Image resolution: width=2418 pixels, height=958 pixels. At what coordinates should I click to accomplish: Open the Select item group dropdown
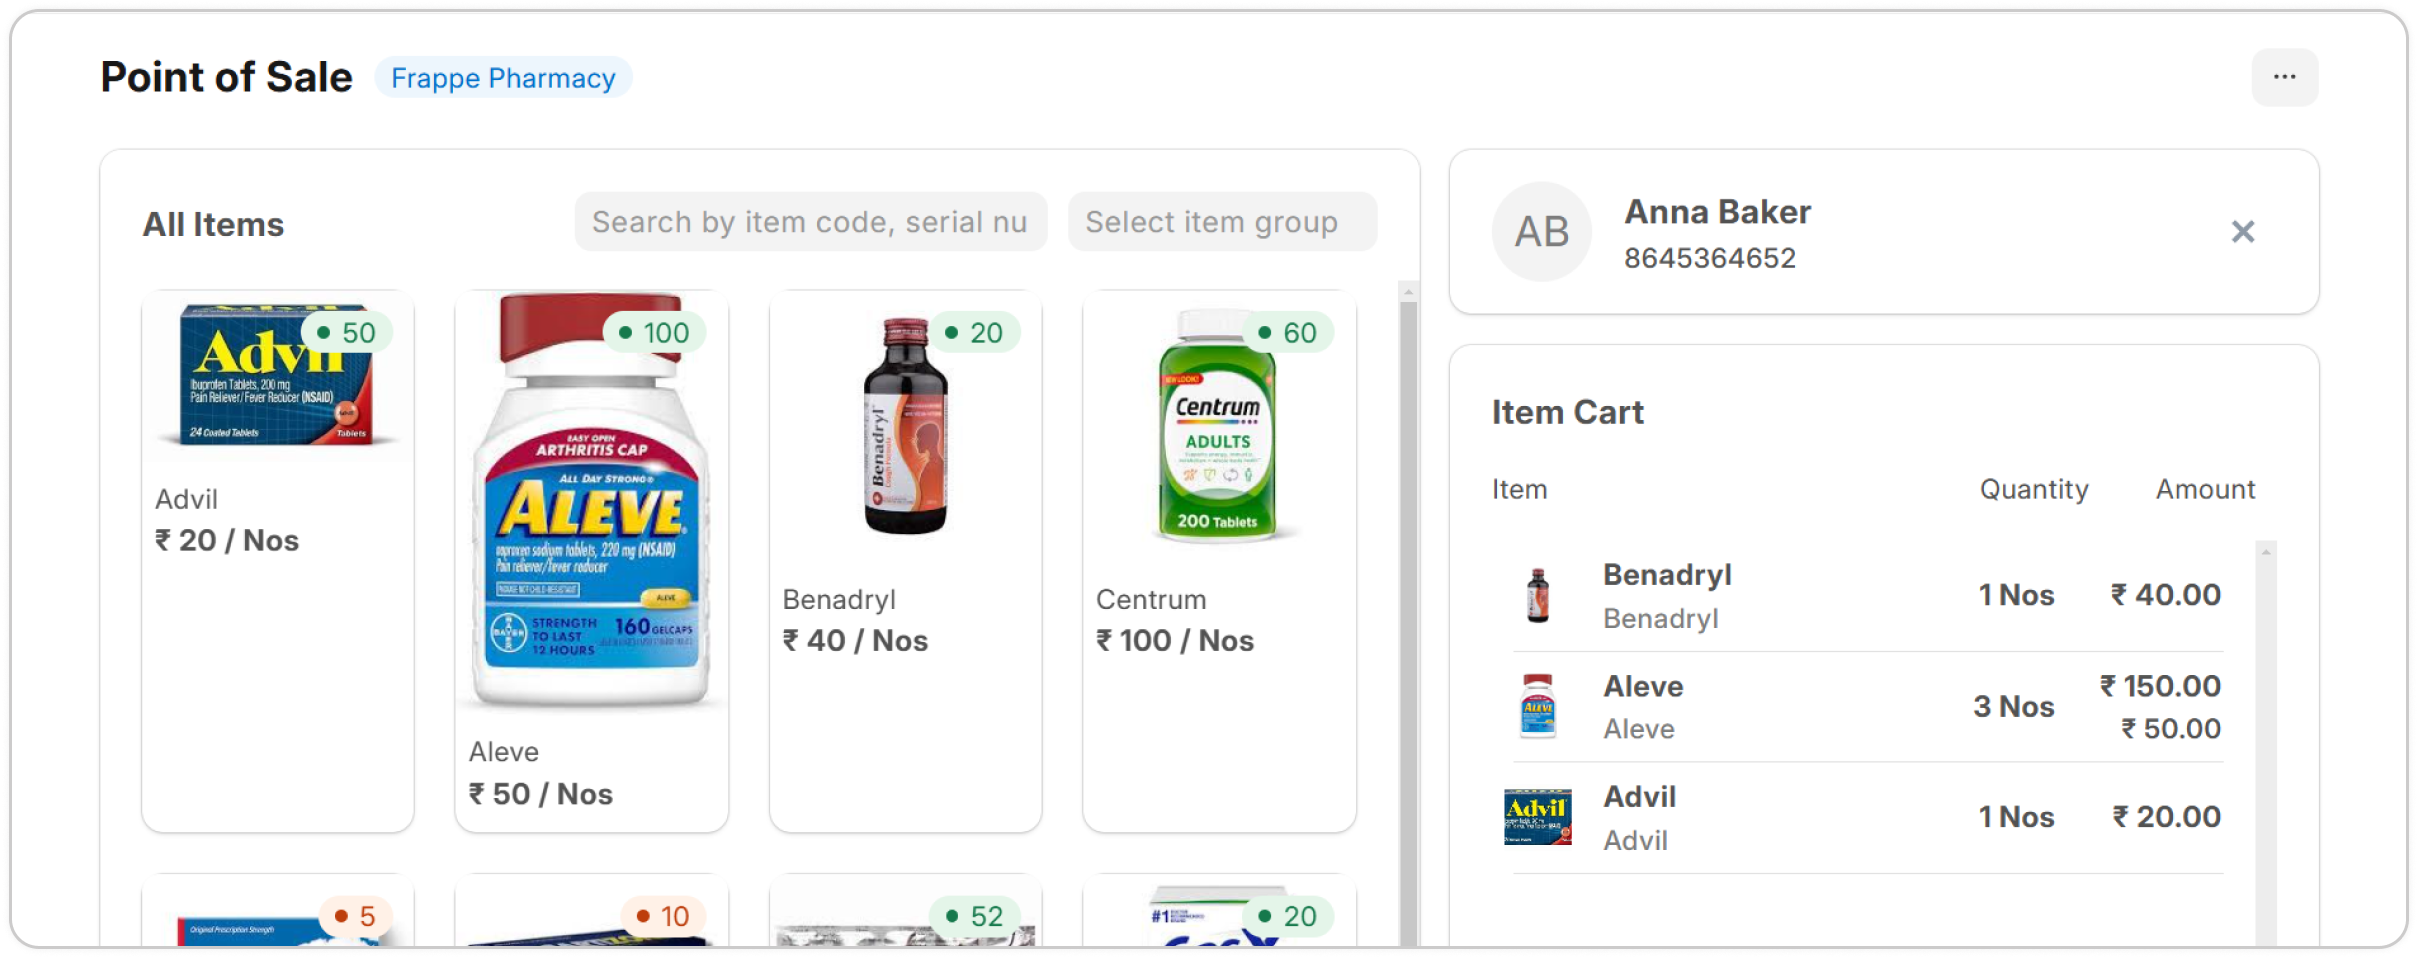[1221, 222]
